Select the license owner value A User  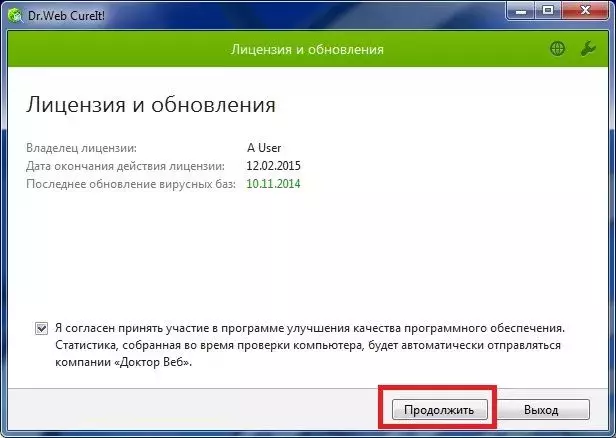tap(264, 148)
